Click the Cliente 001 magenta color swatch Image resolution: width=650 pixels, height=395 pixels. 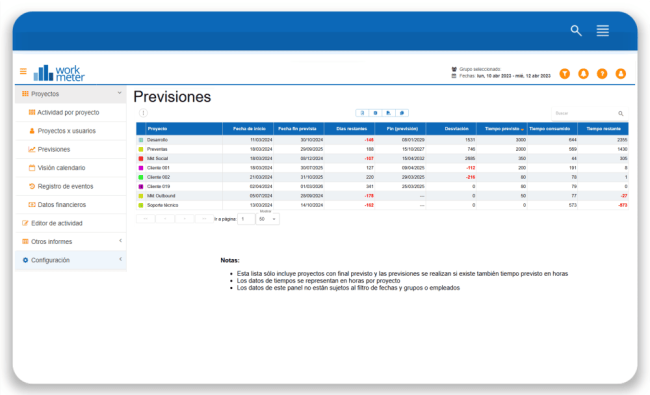pos(141,168)
